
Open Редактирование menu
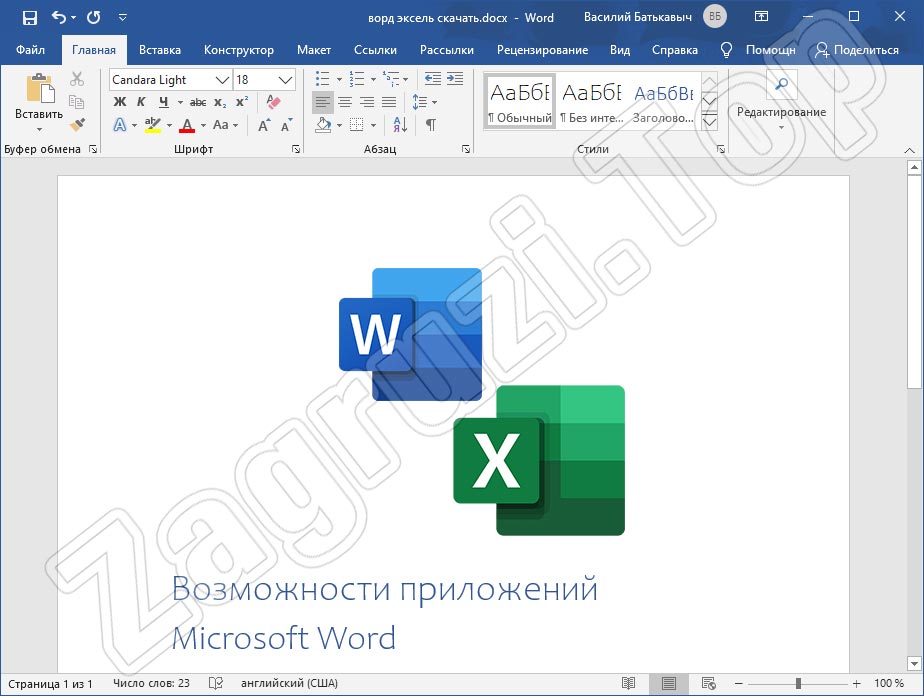[781, 101]
